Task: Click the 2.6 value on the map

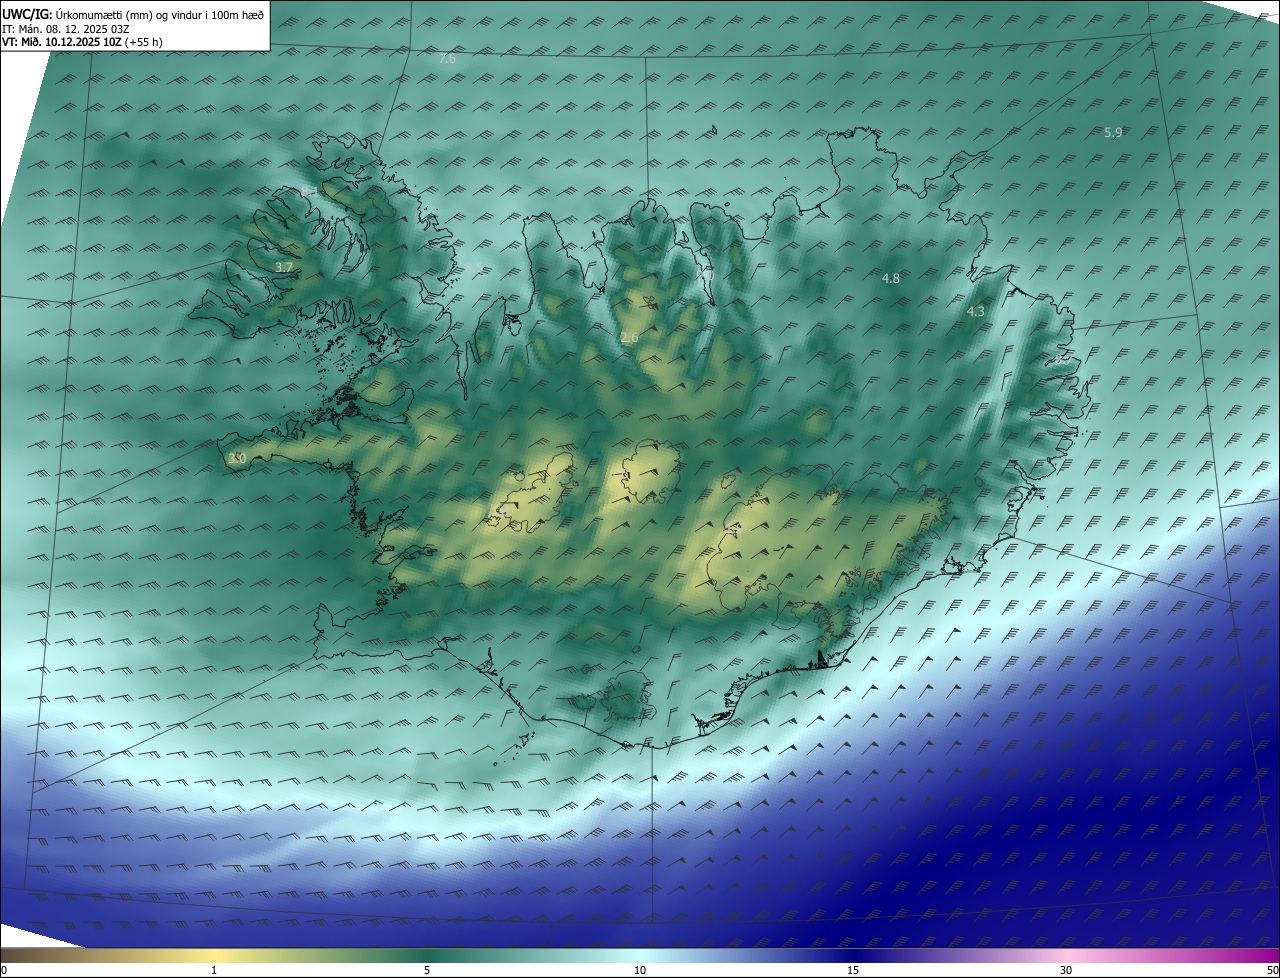Action: coord(629,338)
